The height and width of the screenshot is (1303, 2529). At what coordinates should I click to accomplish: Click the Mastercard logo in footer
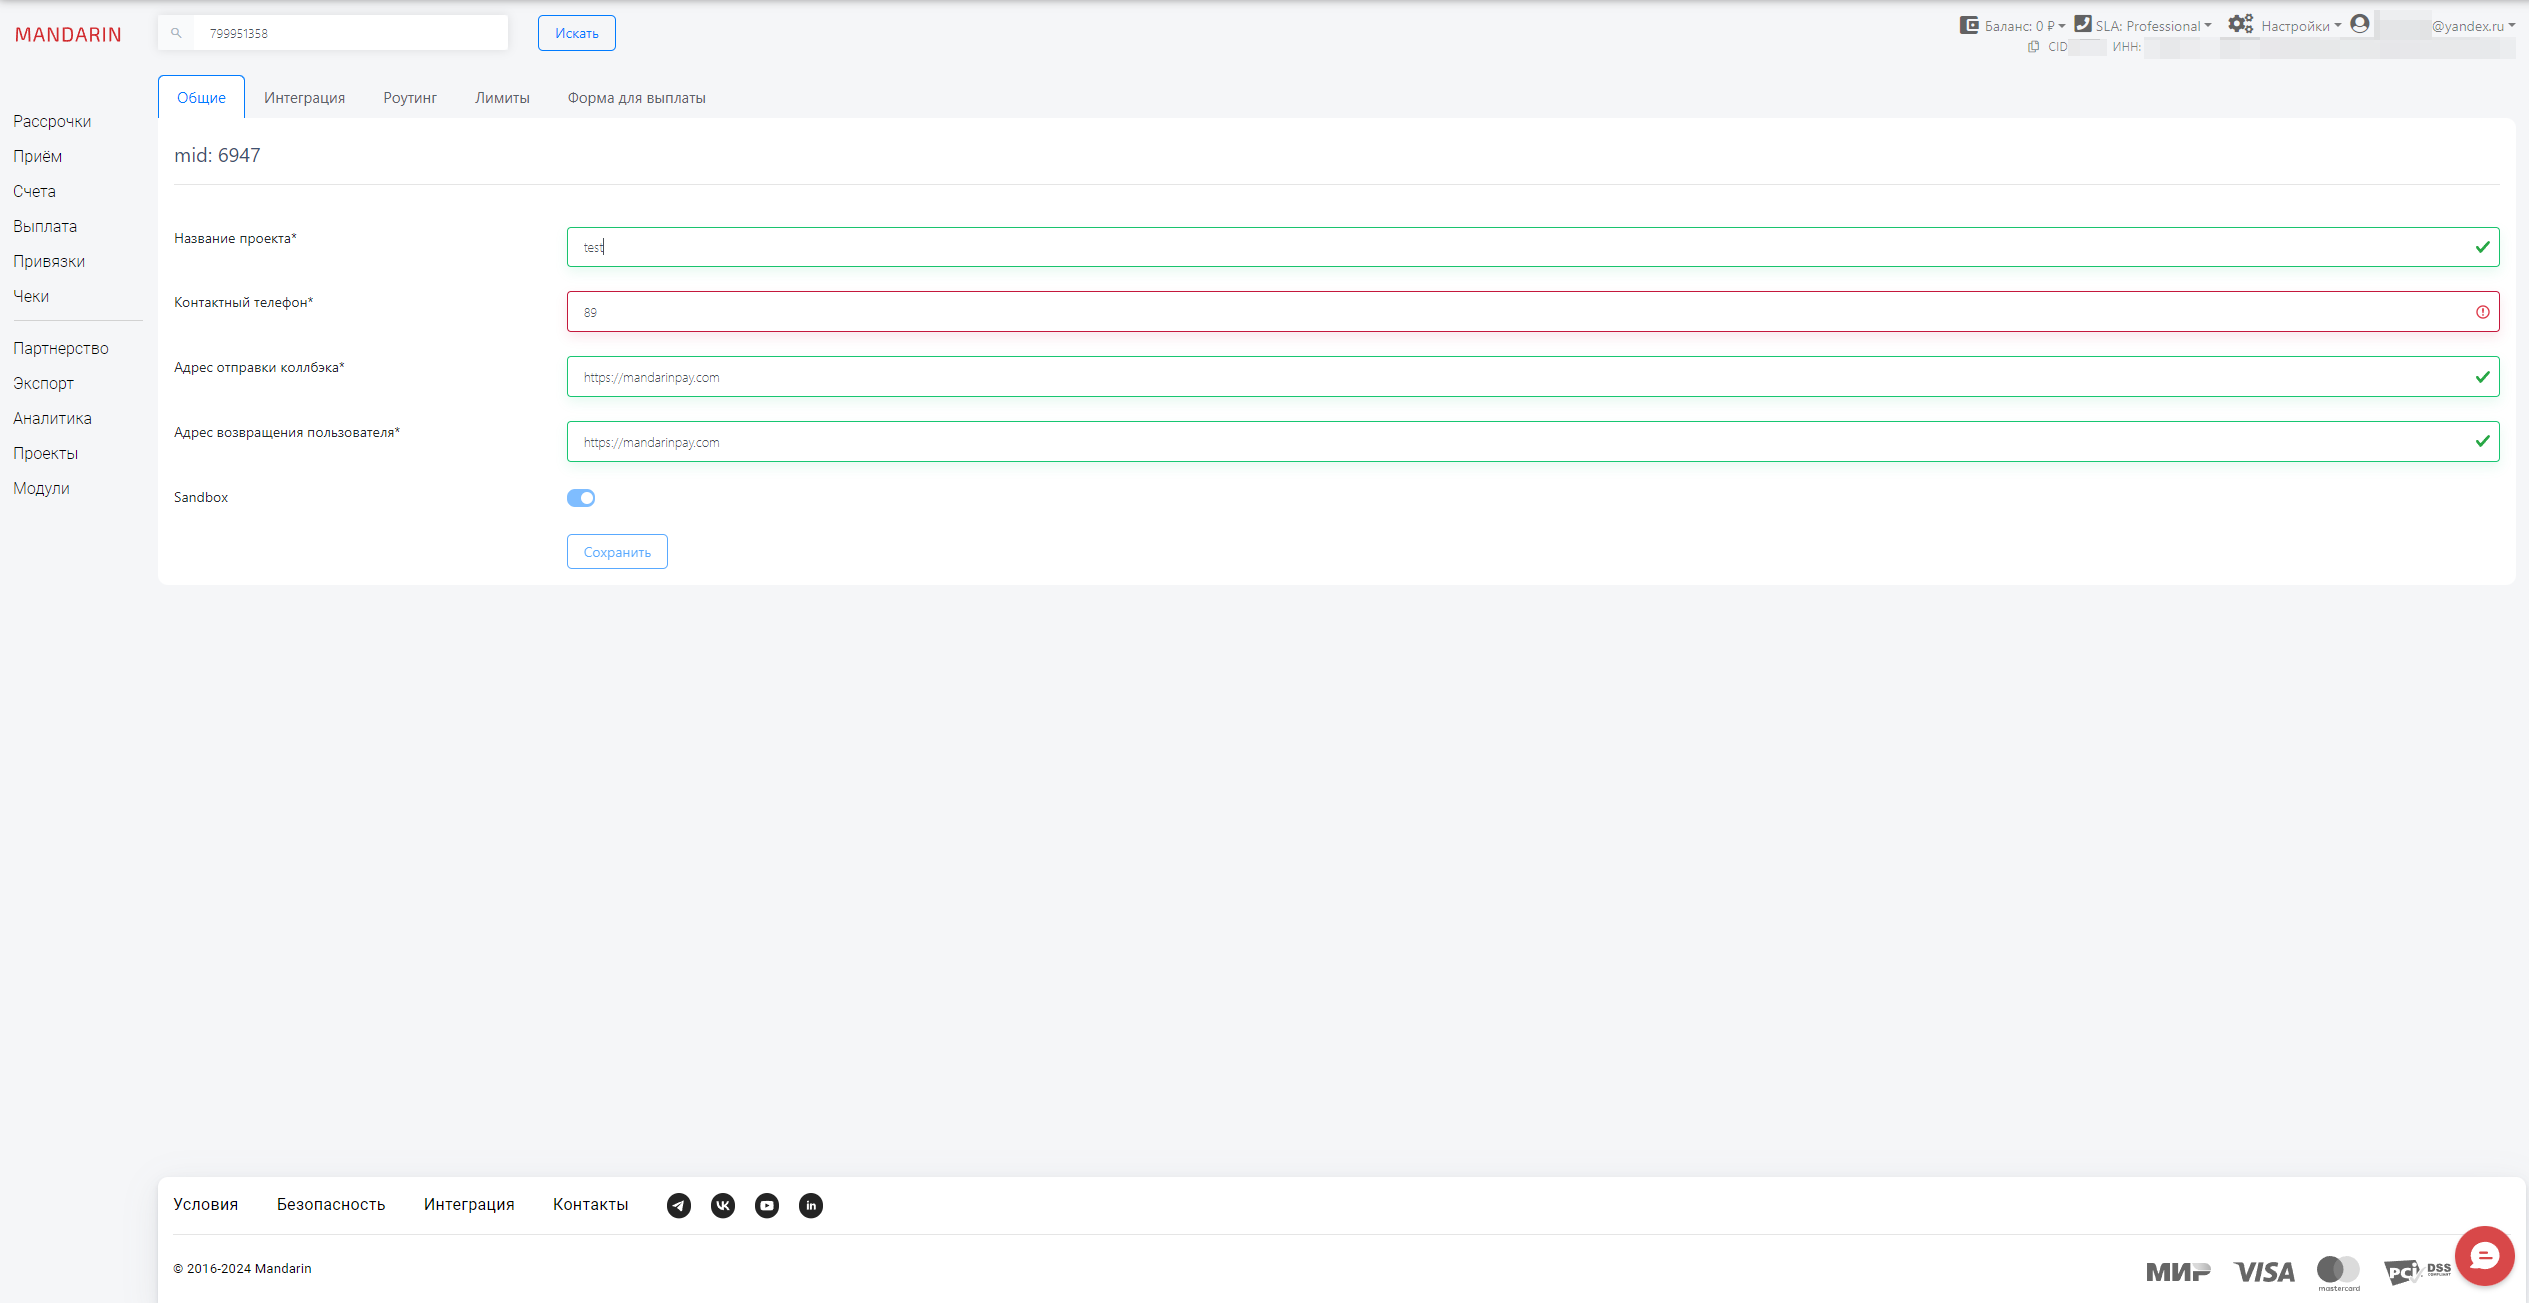[2337, 1270]
